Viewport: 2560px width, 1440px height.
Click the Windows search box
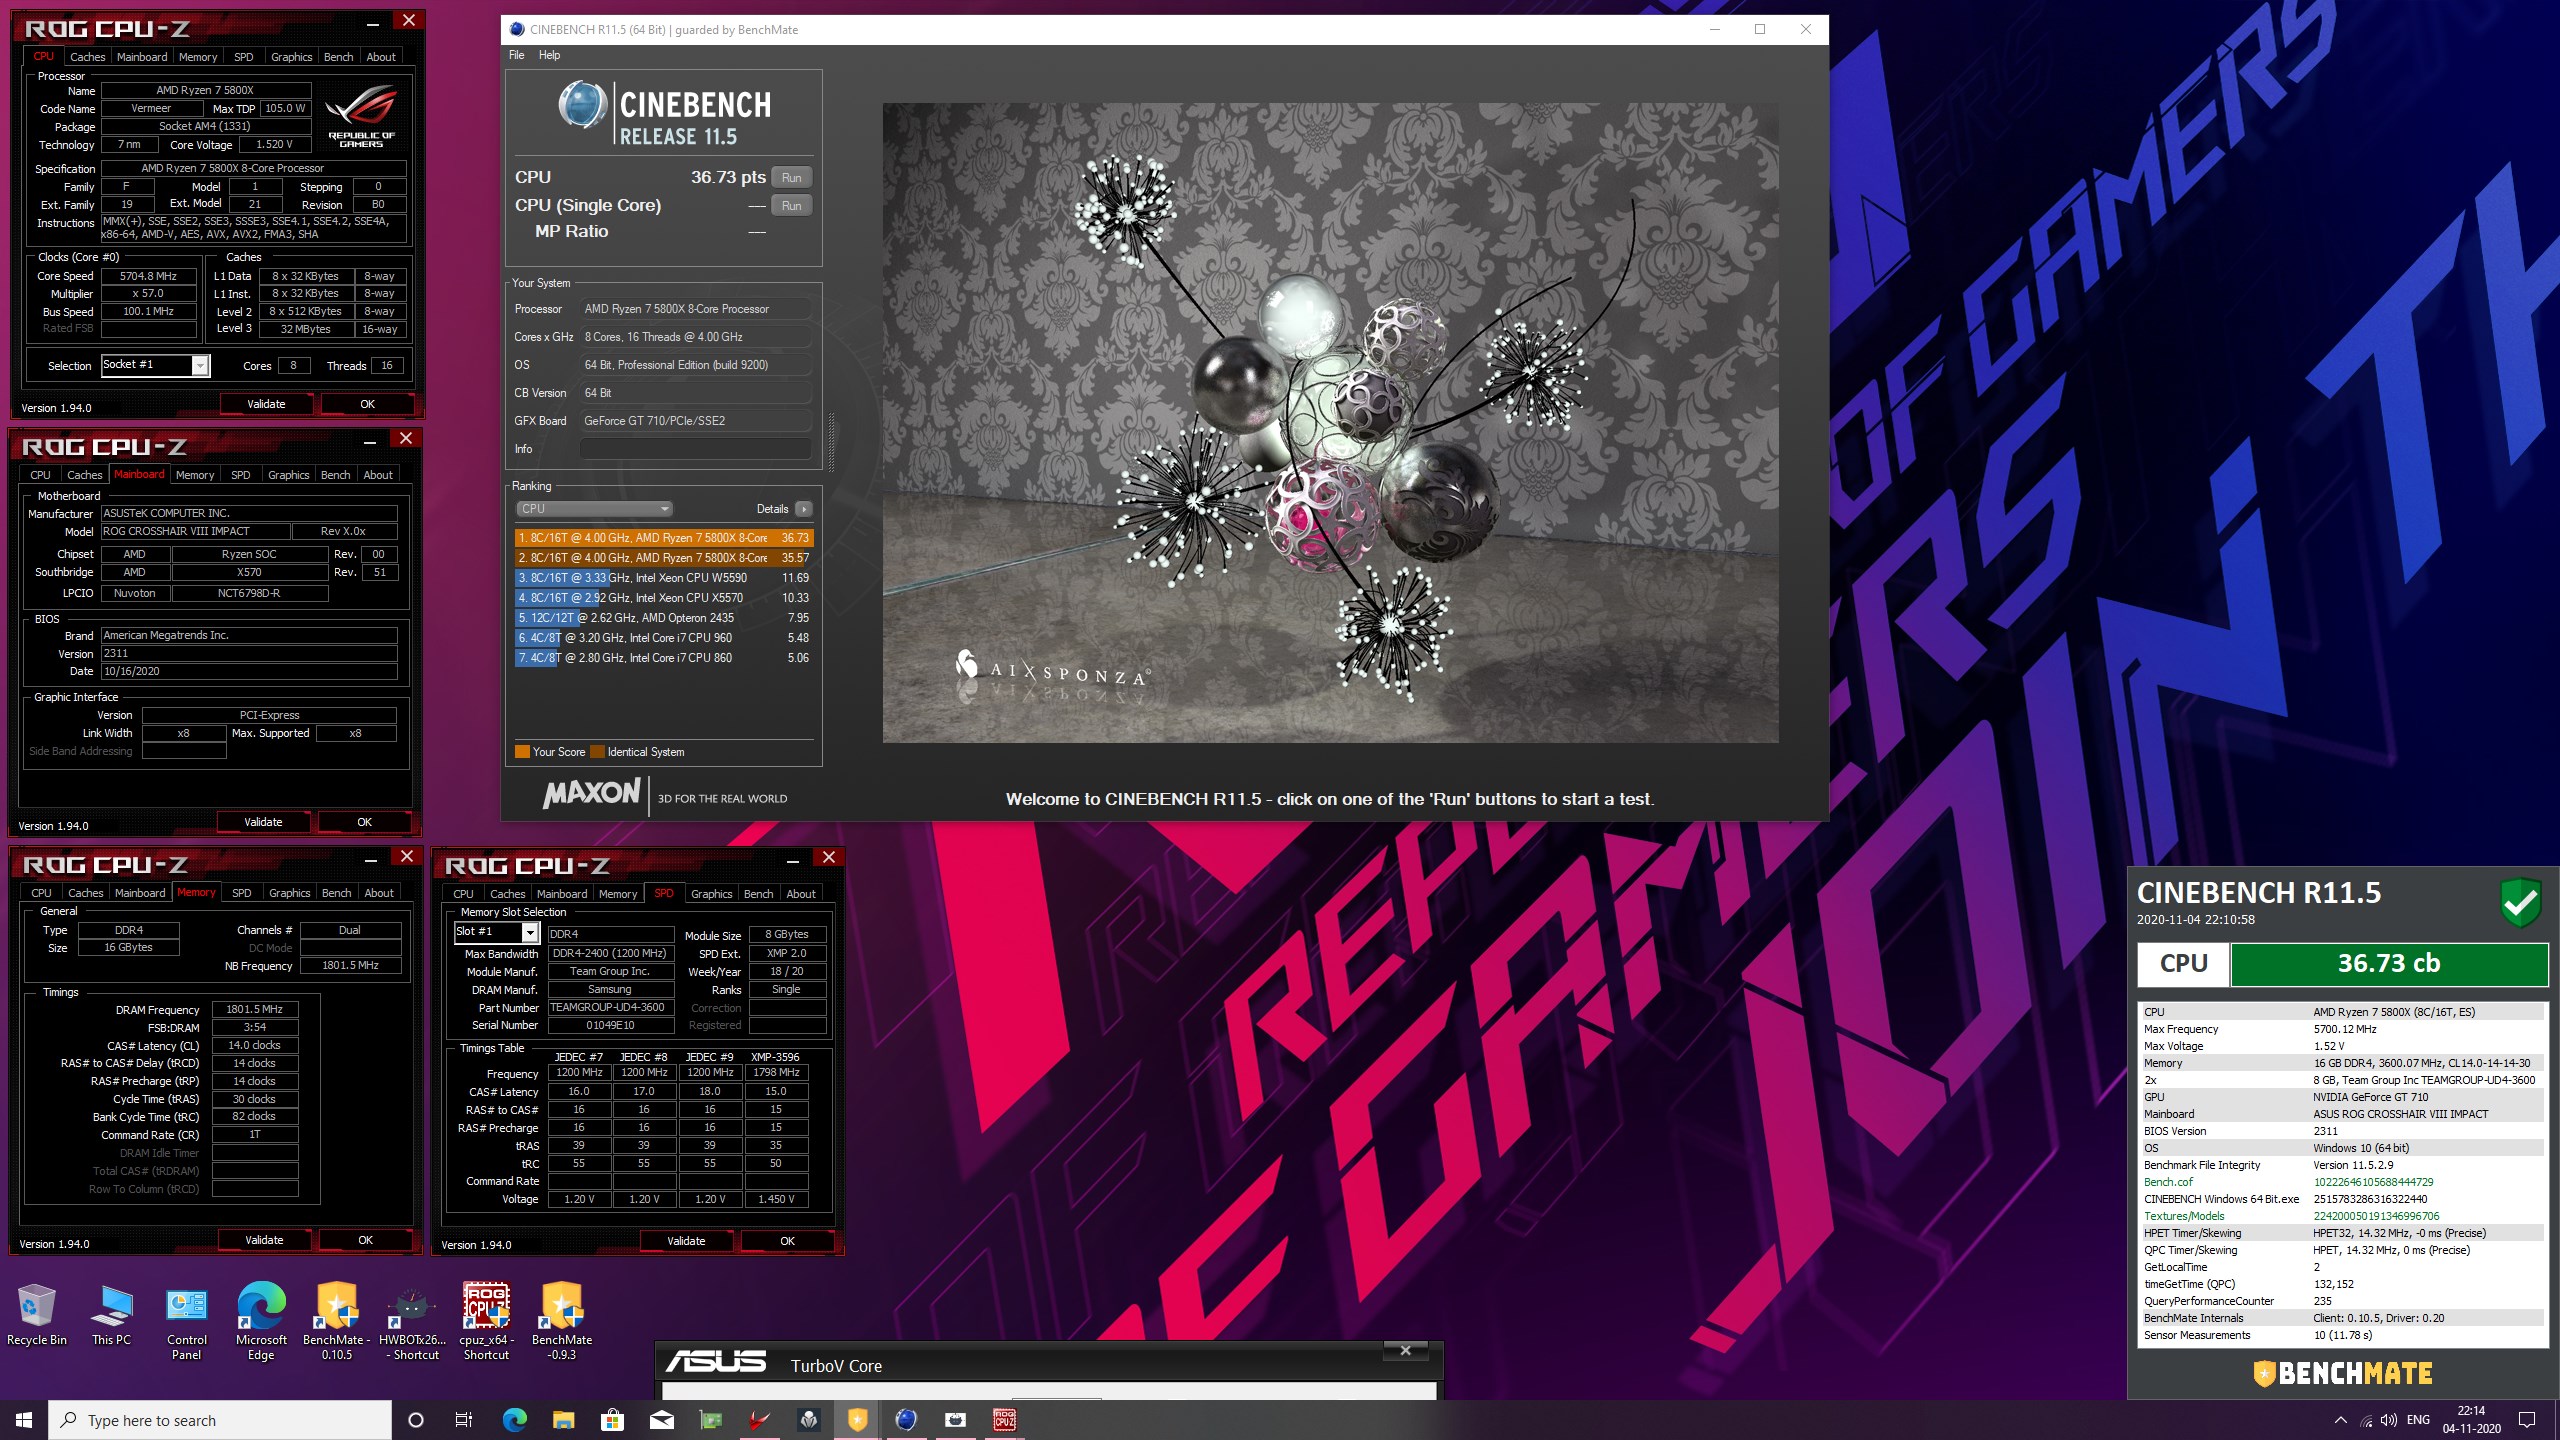coord(220,1420)
